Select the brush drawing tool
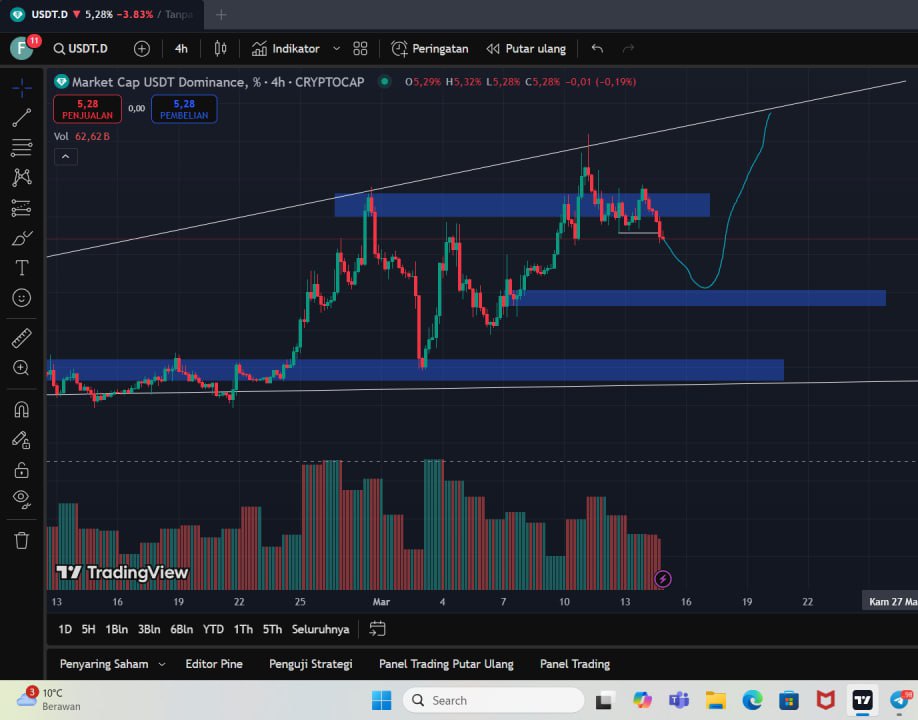The width and height of the screenshot is (918, 720). (x=22, y=238)
